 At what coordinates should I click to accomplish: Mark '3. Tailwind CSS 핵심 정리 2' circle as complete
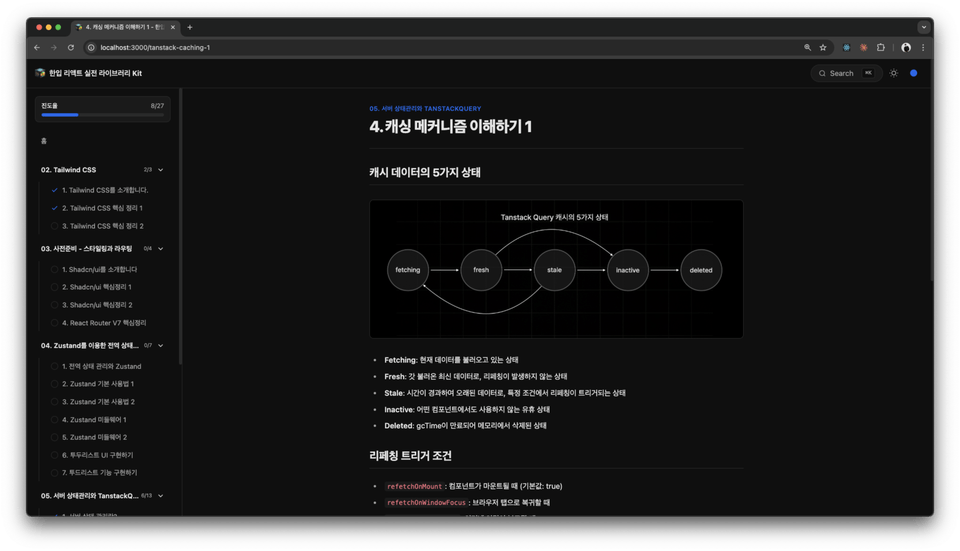pos(54,226)
